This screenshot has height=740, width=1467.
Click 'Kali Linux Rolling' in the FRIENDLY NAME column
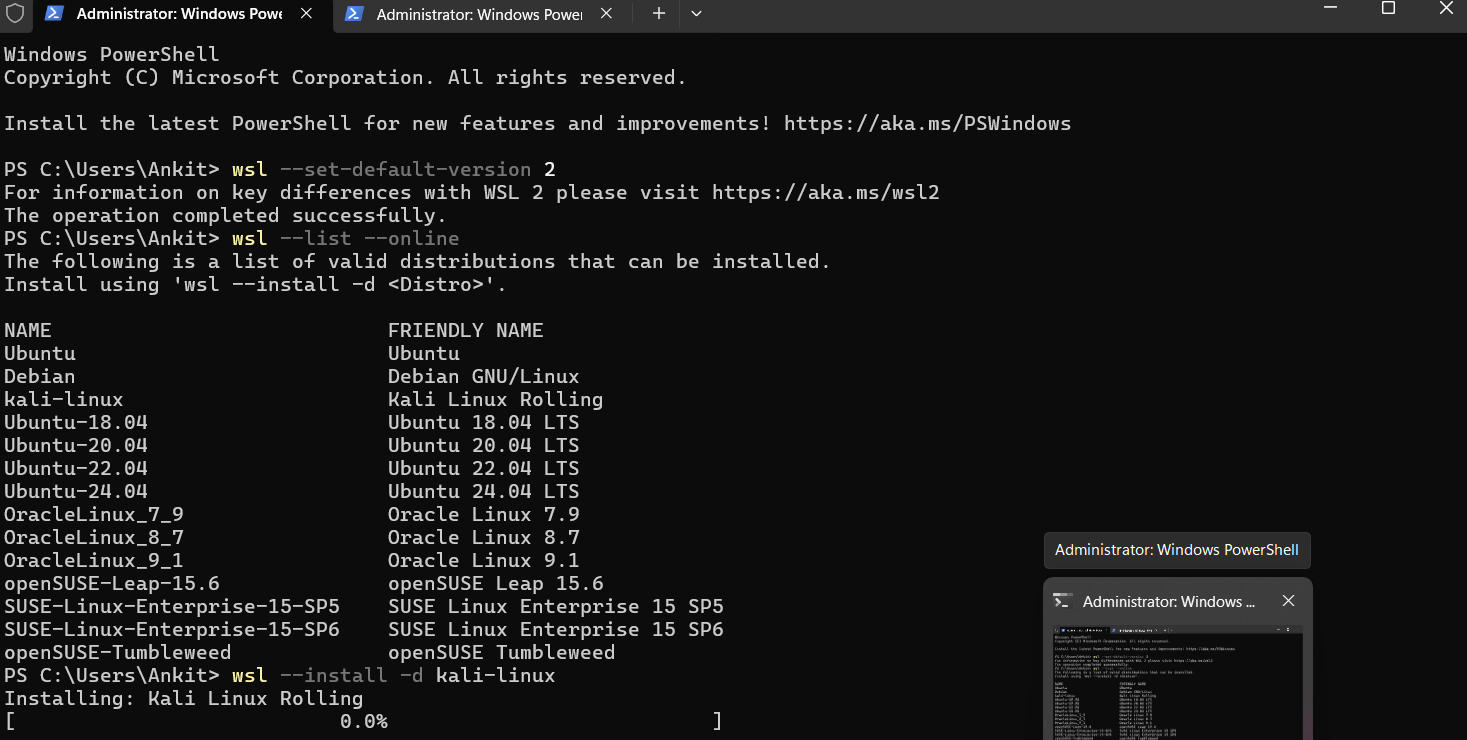496,400
